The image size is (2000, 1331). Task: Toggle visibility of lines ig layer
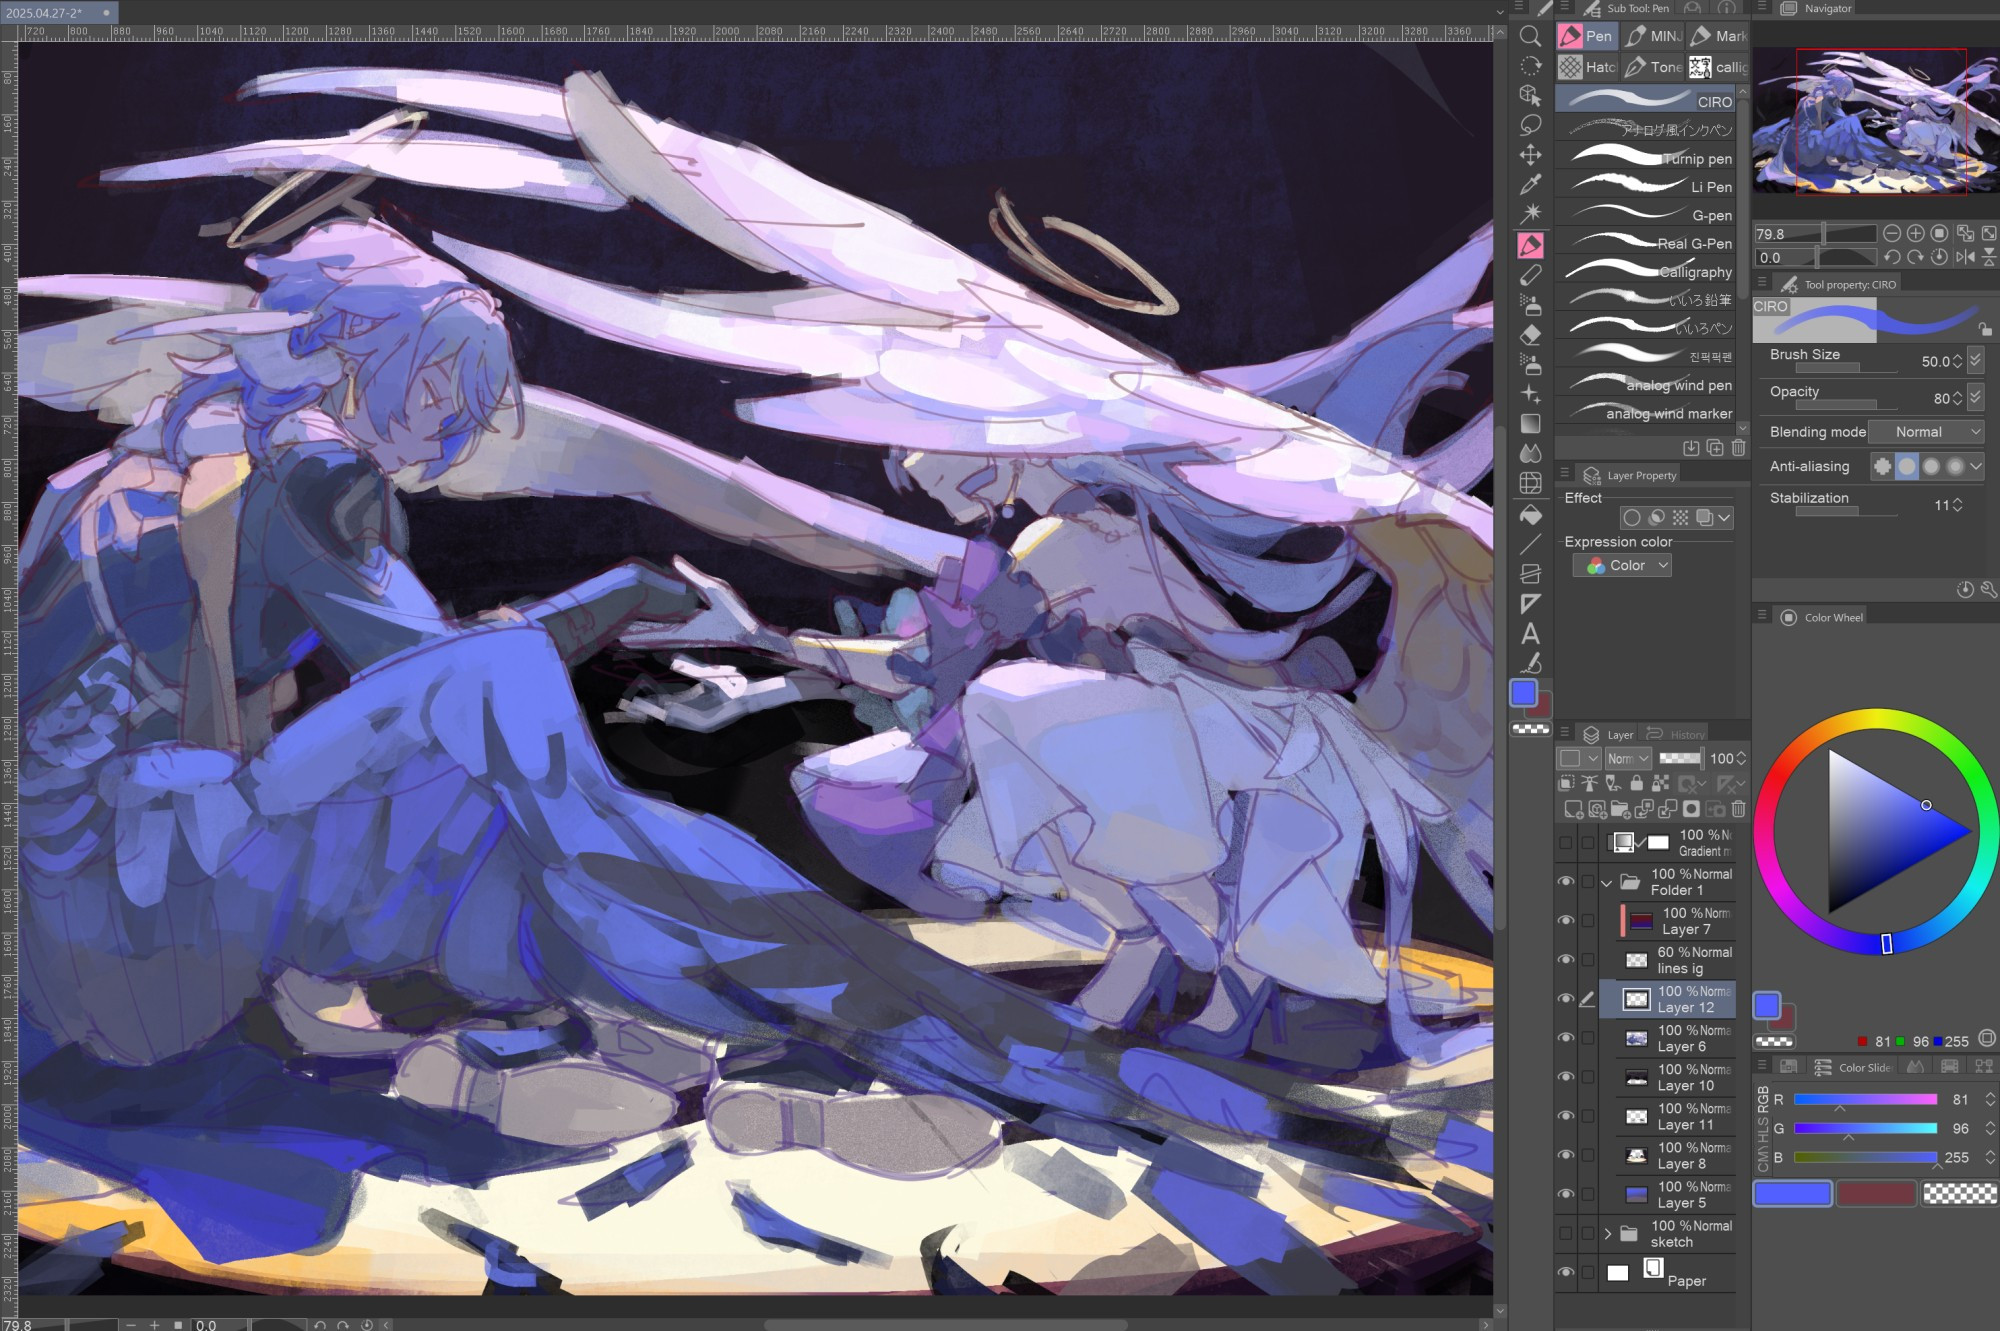tap(1566, 960)
